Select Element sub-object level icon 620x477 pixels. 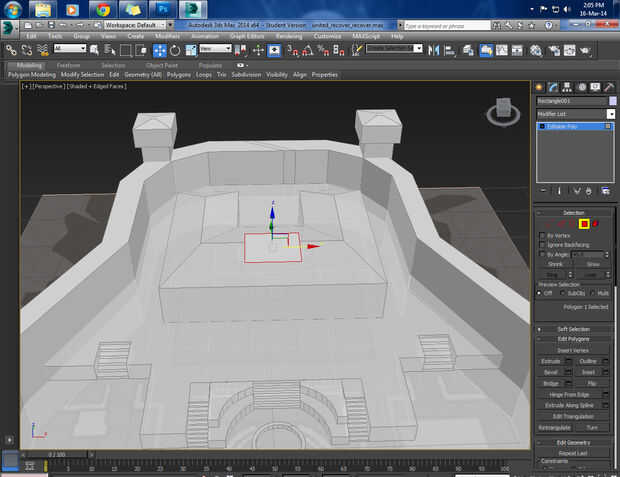coord(596,223)
